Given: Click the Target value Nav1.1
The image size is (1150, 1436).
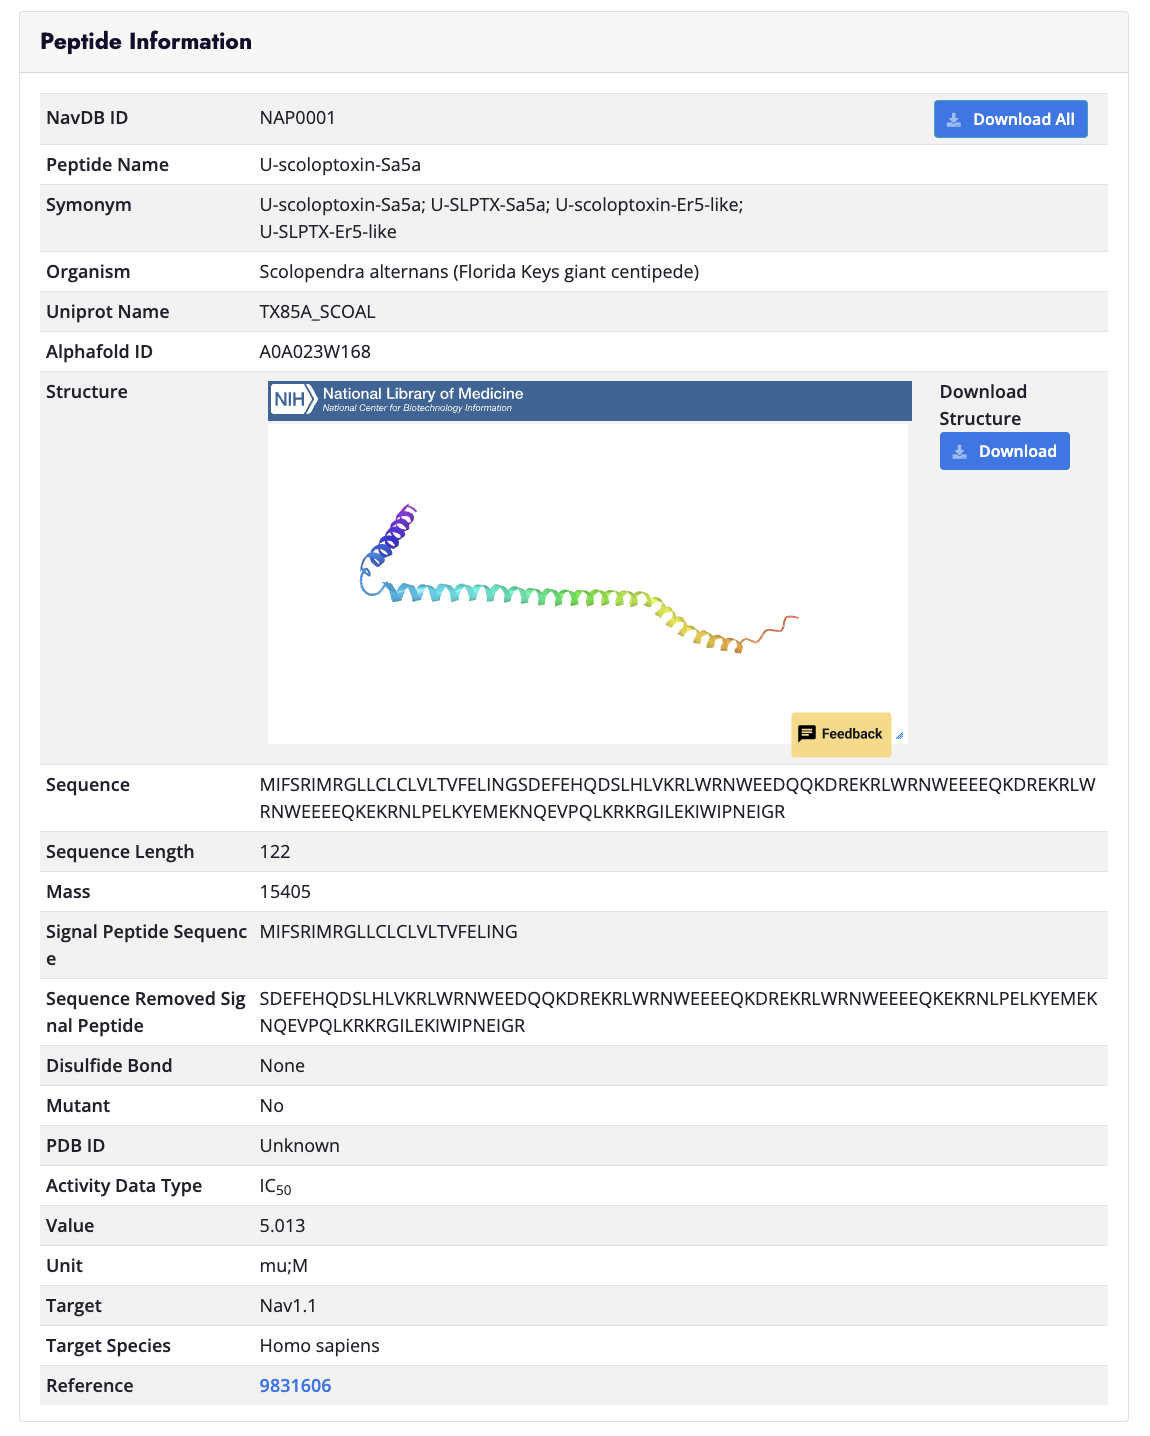Looking at the screenshot, I should pyautogui.click(x=287, y=1306).
